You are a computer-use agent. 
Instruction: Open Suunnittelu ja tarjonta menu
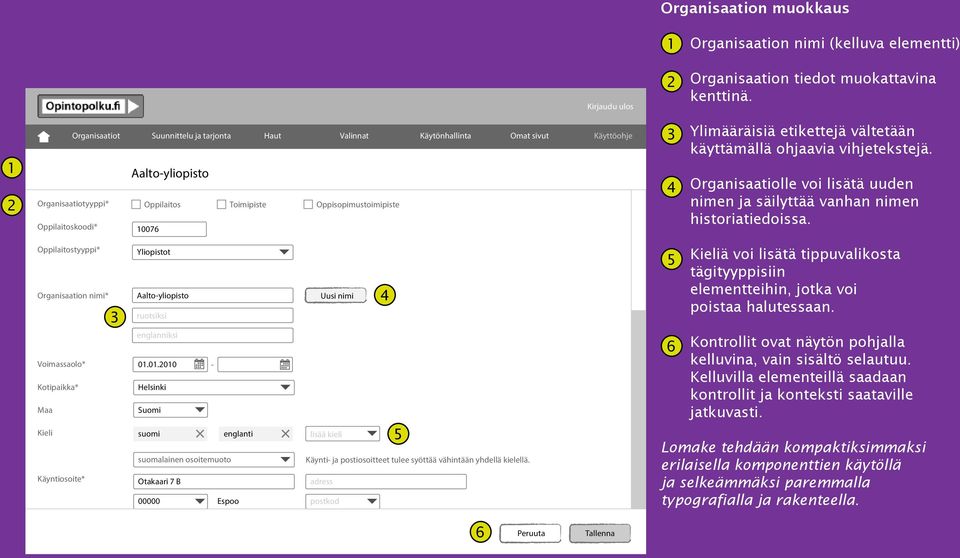pyautogui.click(x=191, y=136)
